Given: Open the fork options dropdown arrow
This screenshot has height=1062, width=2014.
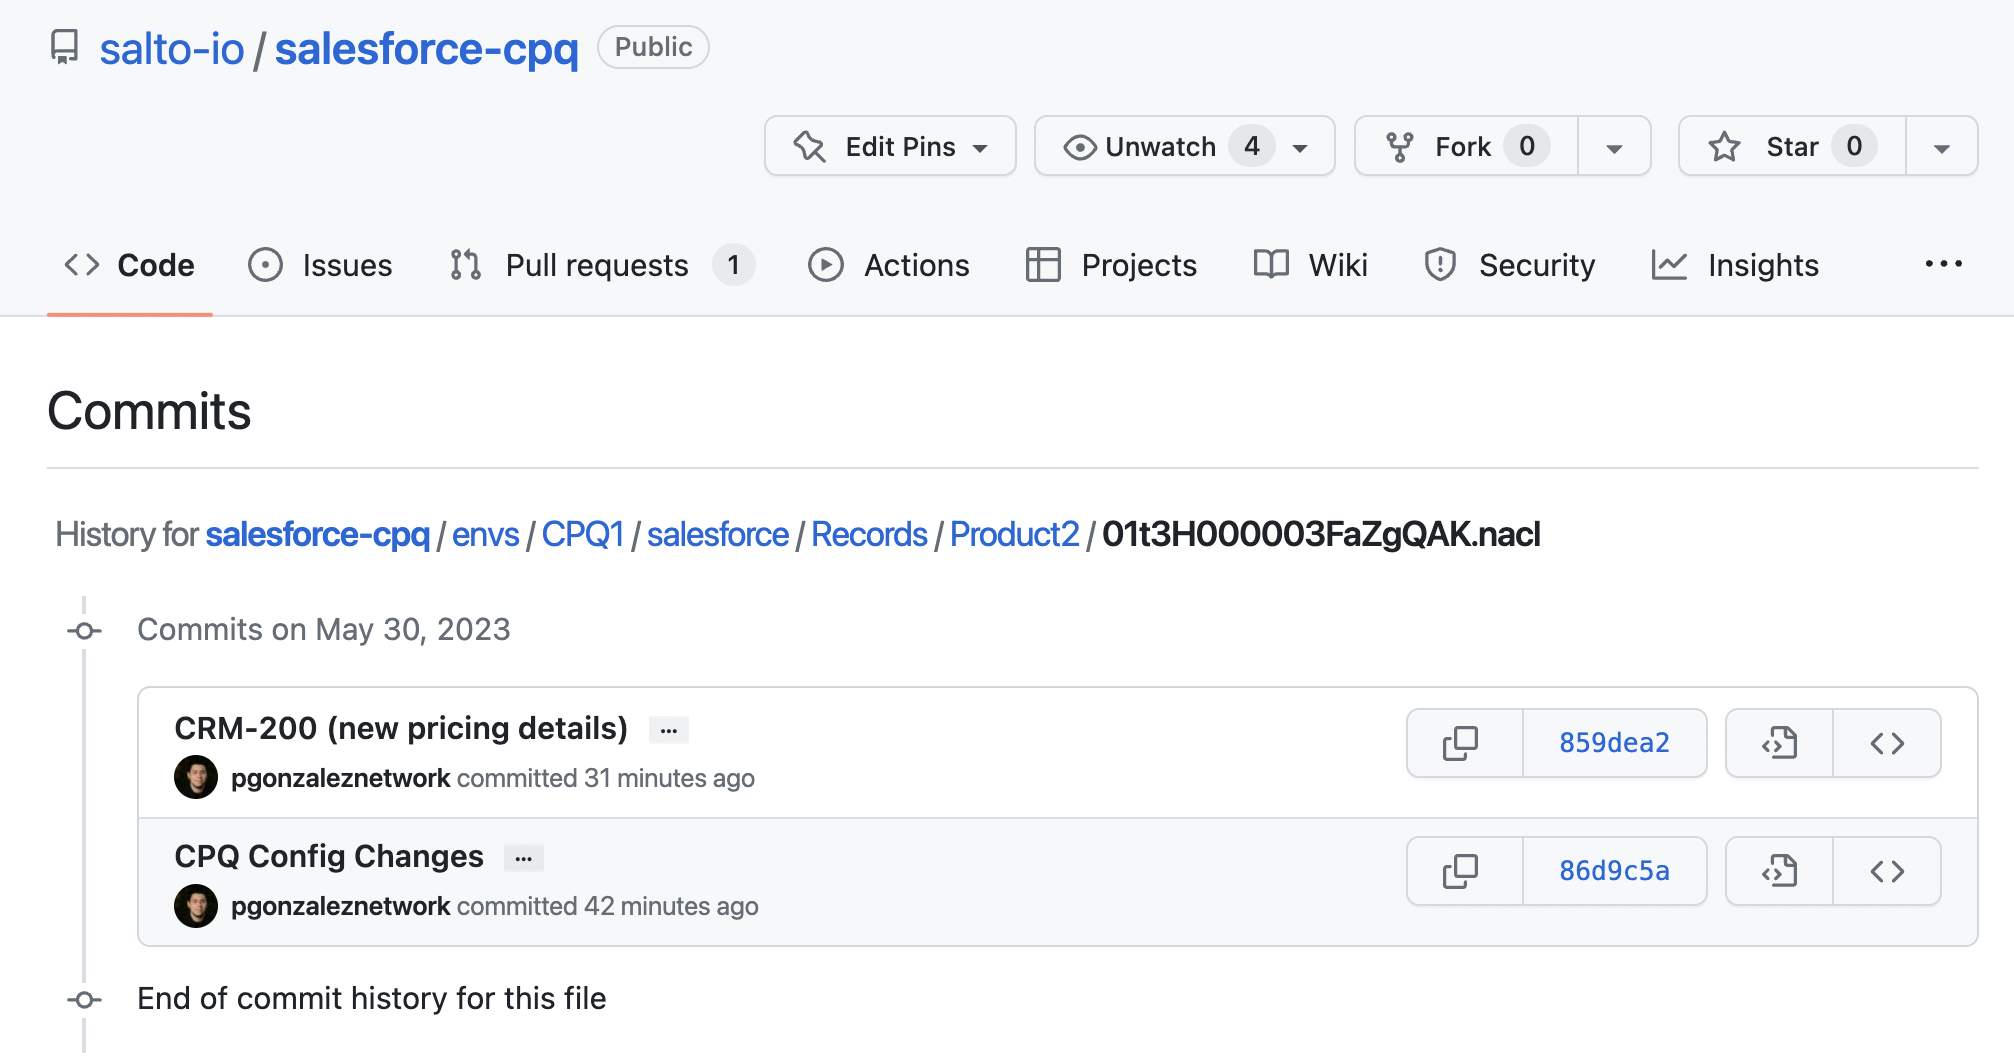Looking at the screenshot, I should point(1614,148).
